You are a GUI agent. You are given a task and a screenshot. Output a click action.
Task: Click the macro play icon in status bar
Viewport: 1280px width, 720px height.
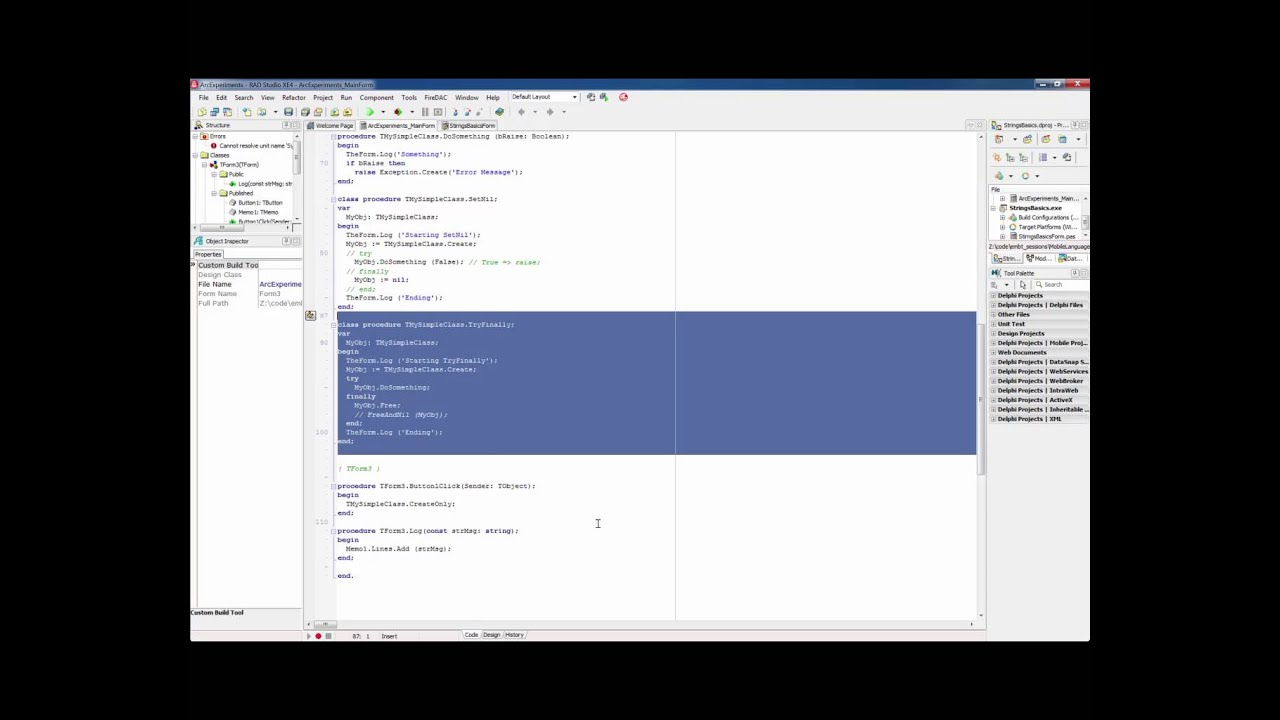(309, 636)
